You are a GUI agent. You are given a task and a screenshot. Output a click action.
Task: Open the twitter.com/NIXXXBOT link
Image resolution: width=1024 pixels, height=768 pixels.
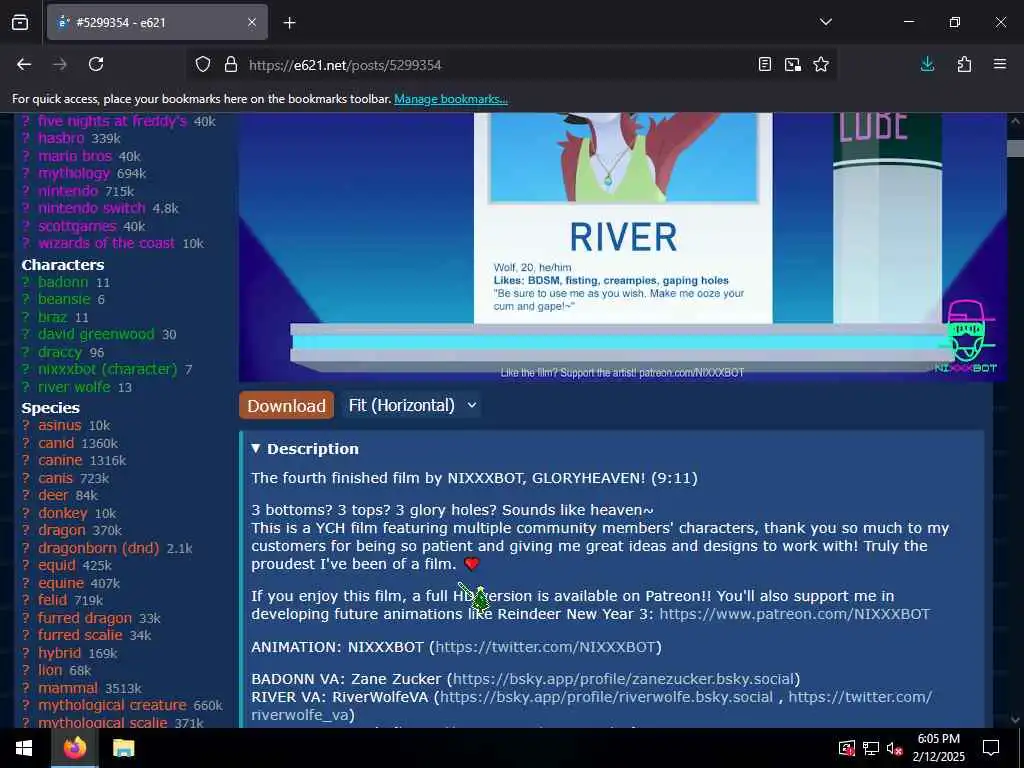(545, 647)
